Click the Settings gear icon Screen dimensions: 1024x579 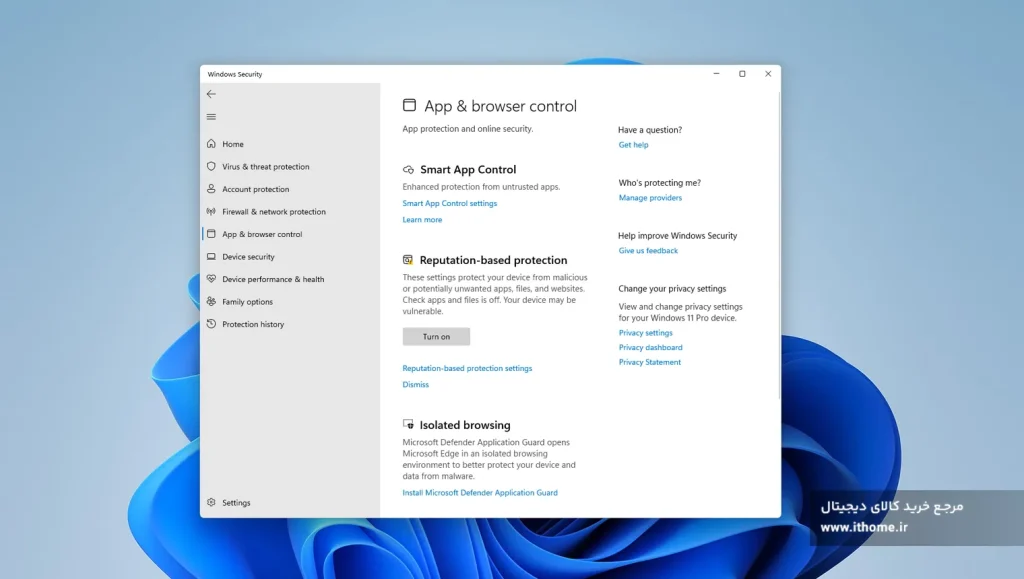point(211,503)
